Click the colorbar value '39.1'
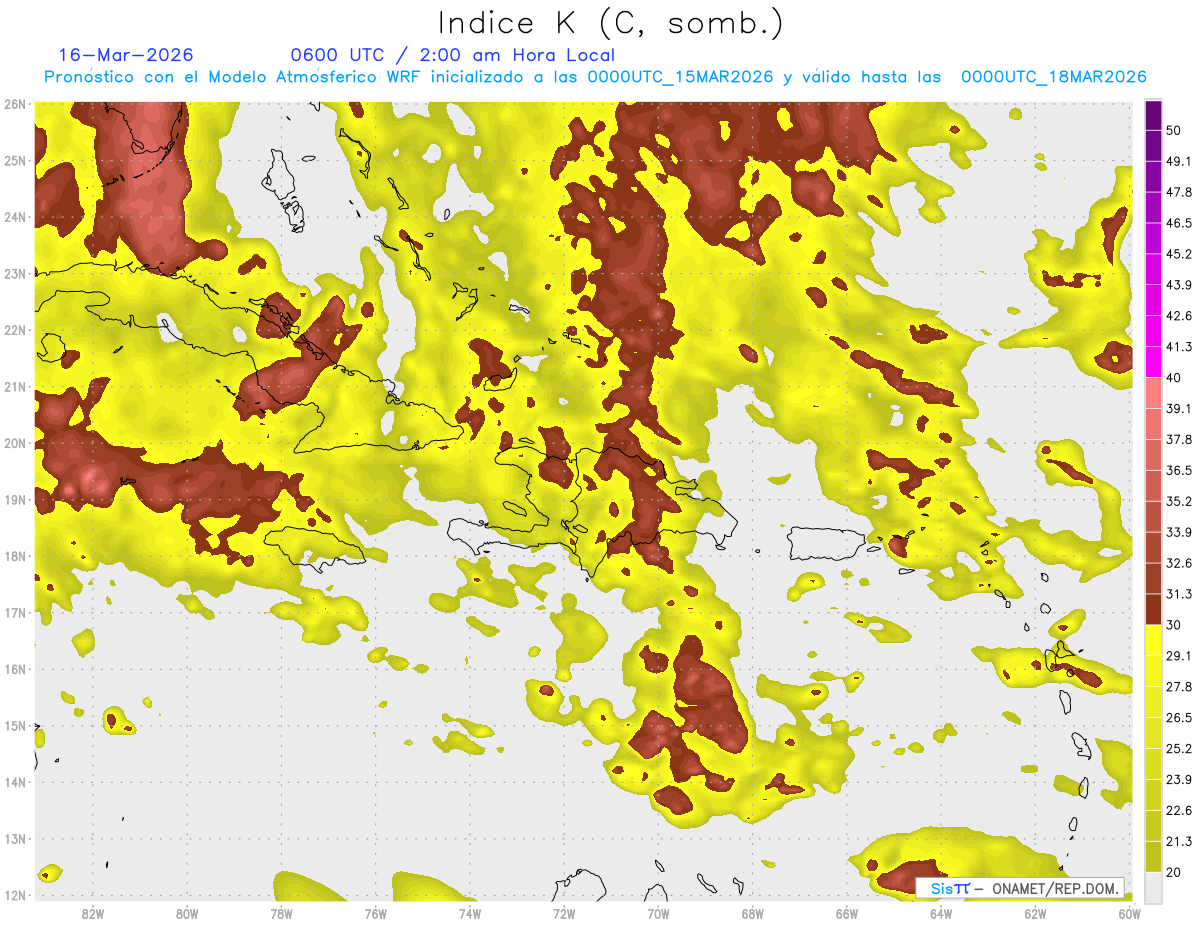Viewport: 1200px width, 927px height. (1179, 408)
